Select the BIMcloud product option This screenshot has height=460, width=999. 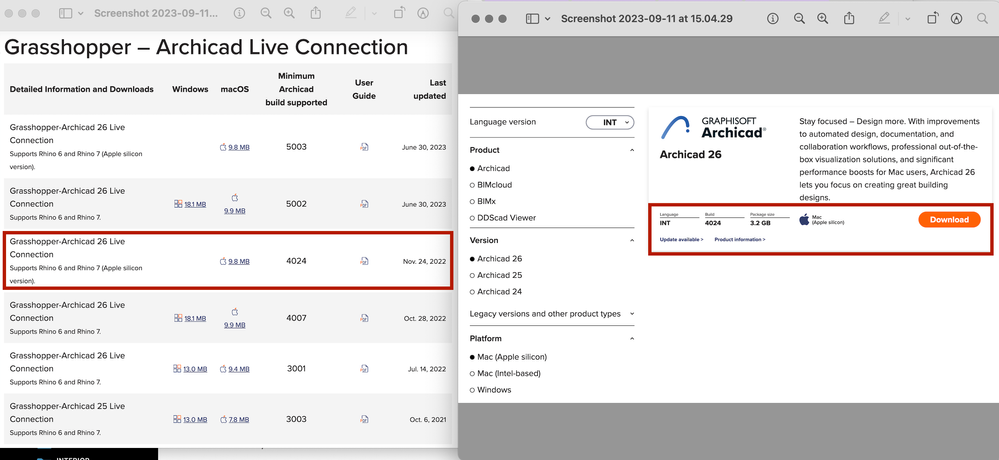pos(491,185)
